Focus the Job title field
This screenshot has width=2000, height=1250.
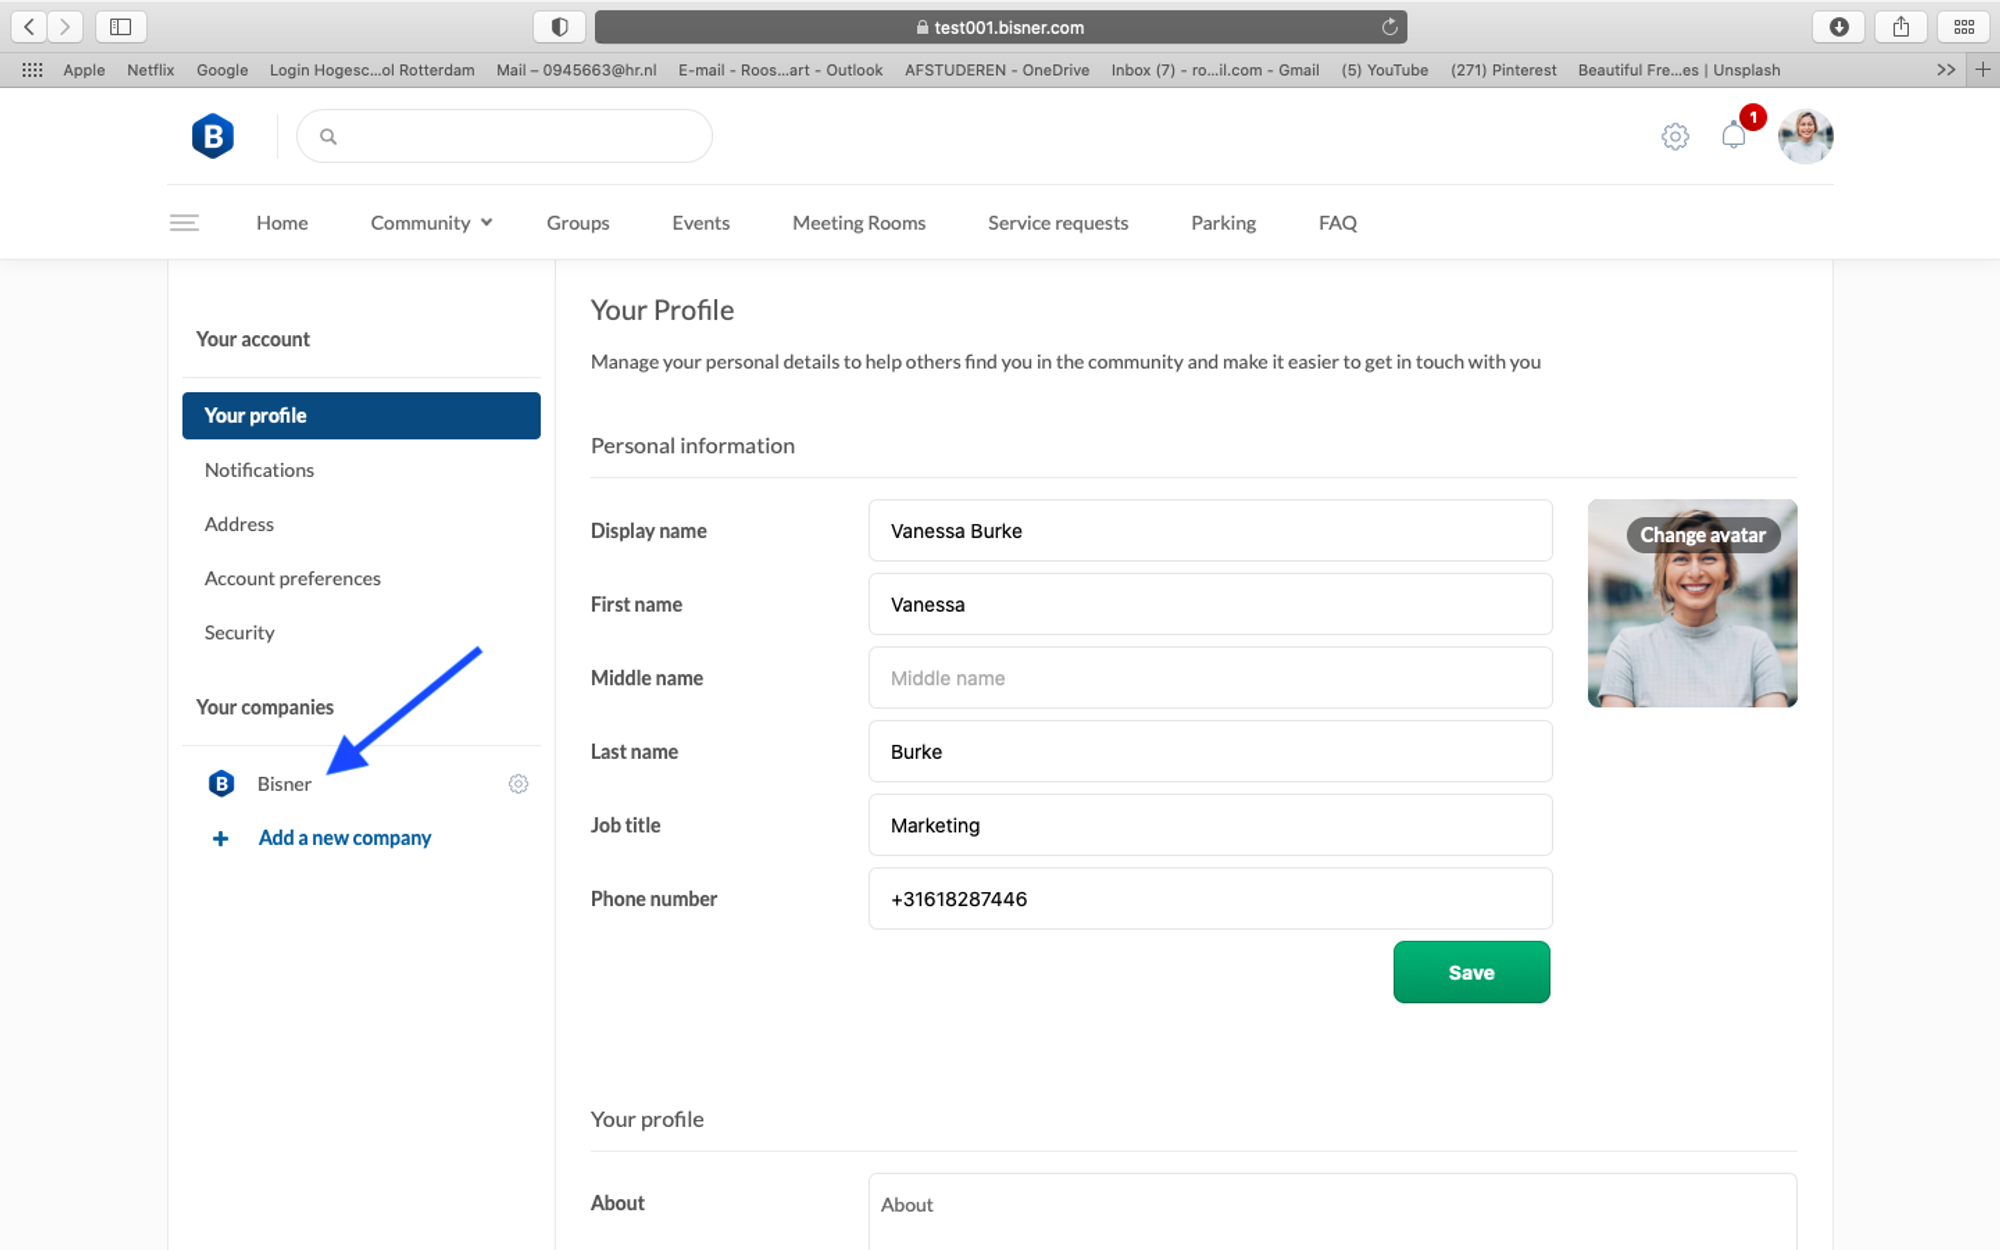(1210, 825)
